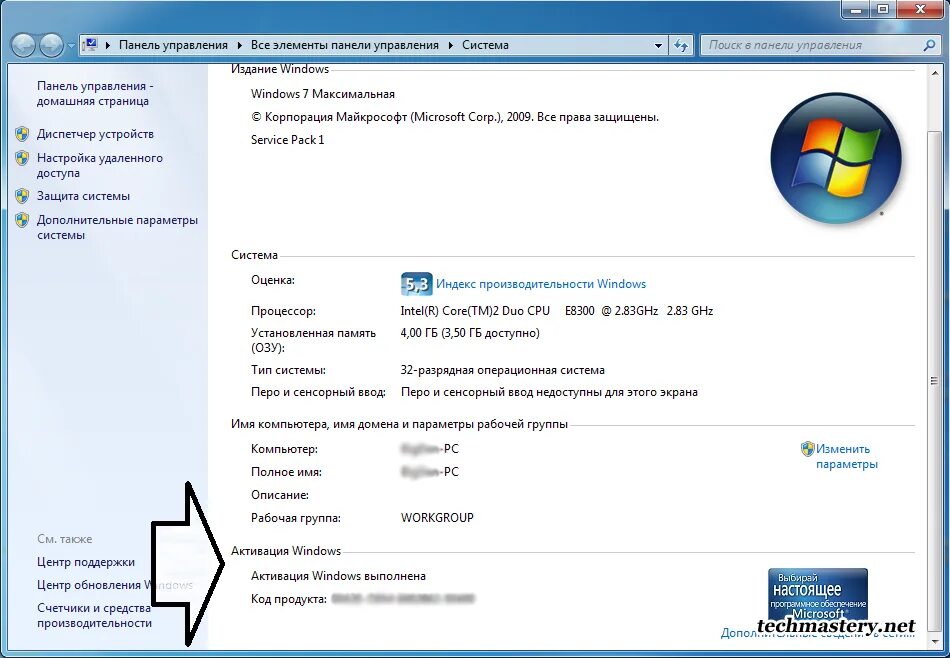The width and height of the screenshot is (950, 658).
Task: Open 'Счетчики и средства производительности' link
Action: point(95,615)
